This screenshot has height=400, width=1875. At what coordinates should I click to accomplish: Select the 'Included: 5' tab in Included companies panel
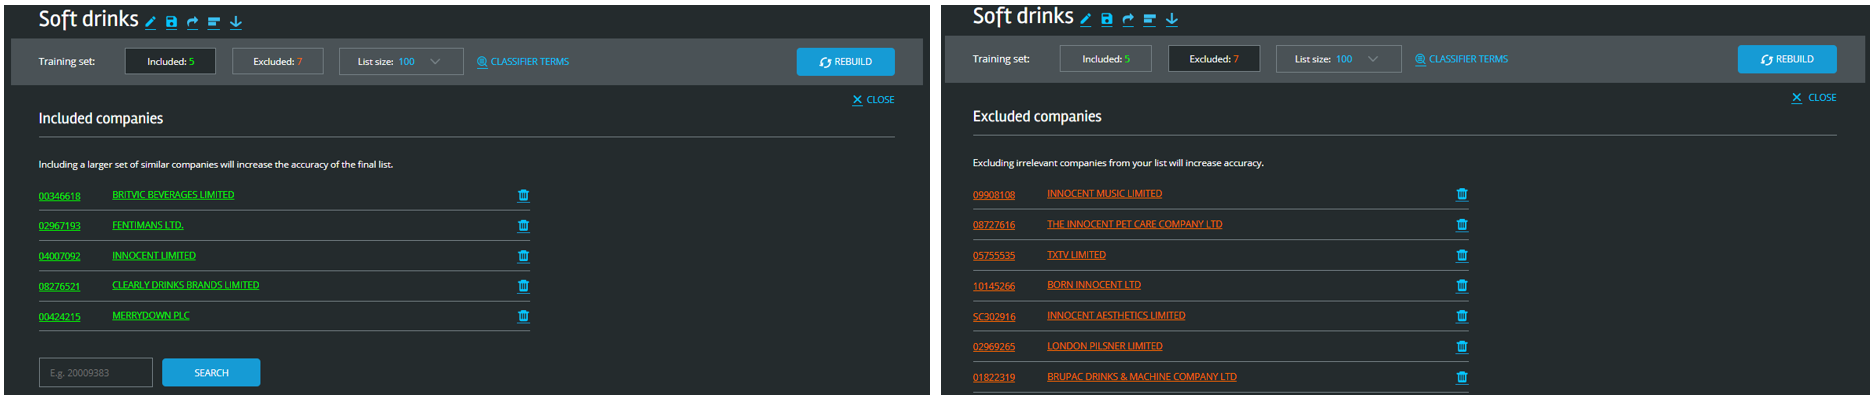pos(170,62)
